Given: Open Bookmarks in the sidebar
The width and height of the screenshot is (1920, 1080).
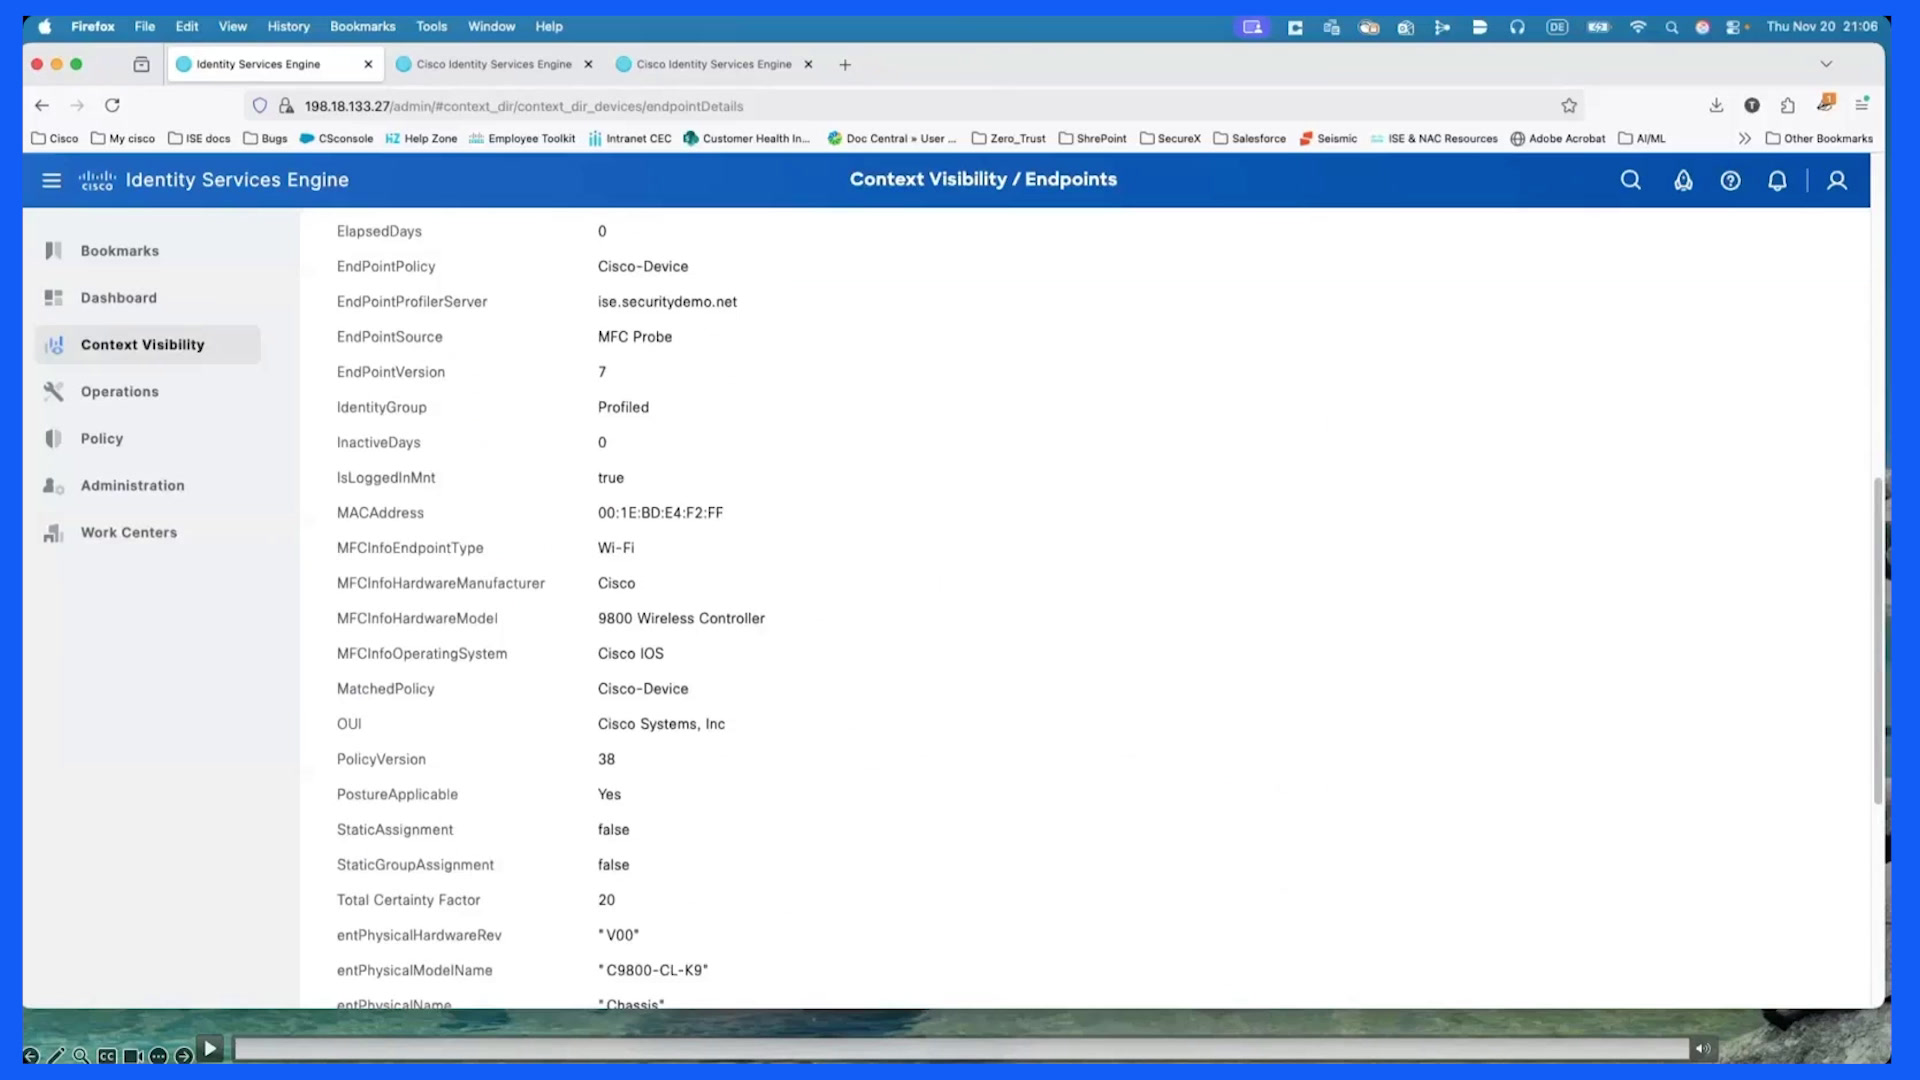Looking at the screenshot, I should (148, 251).
